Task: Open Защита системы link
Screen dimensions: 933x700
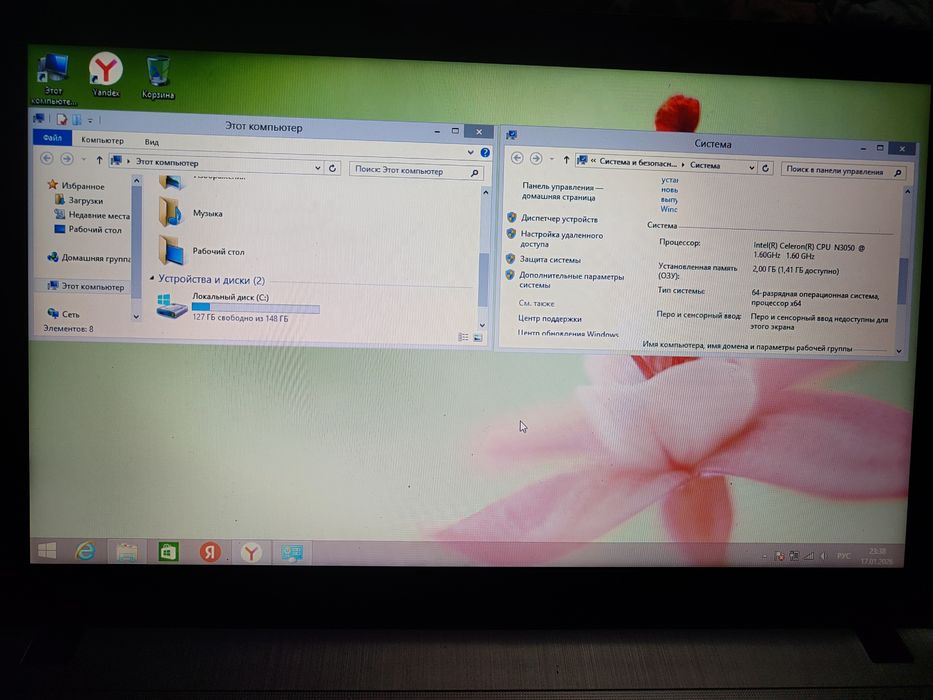Action: coord(550,260)
